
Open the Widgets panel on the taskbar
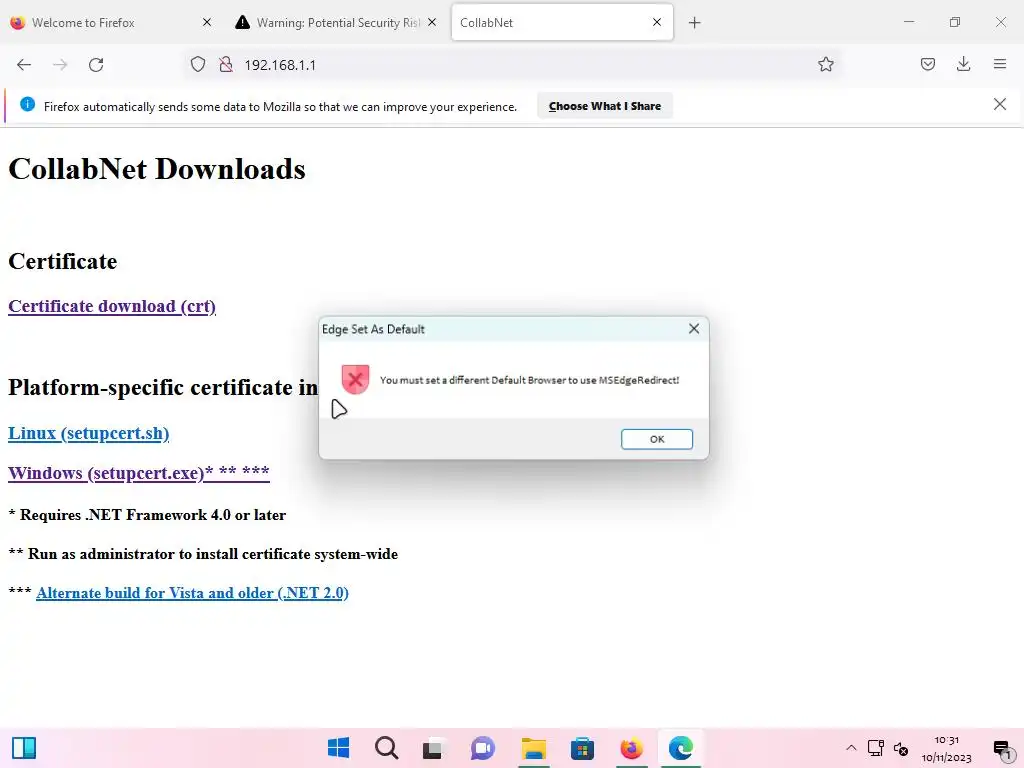click(x=24, y=748)
